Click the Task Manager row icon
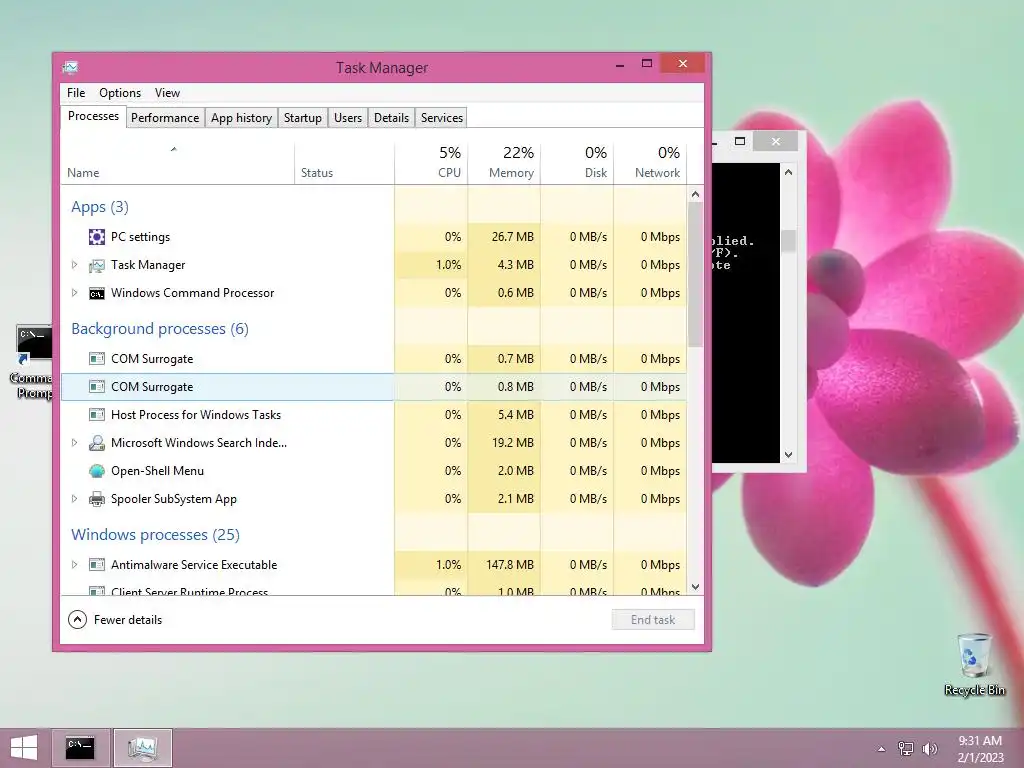This screenshot has height=768, width=1024. pyautogui.click(x=97, y=265)
